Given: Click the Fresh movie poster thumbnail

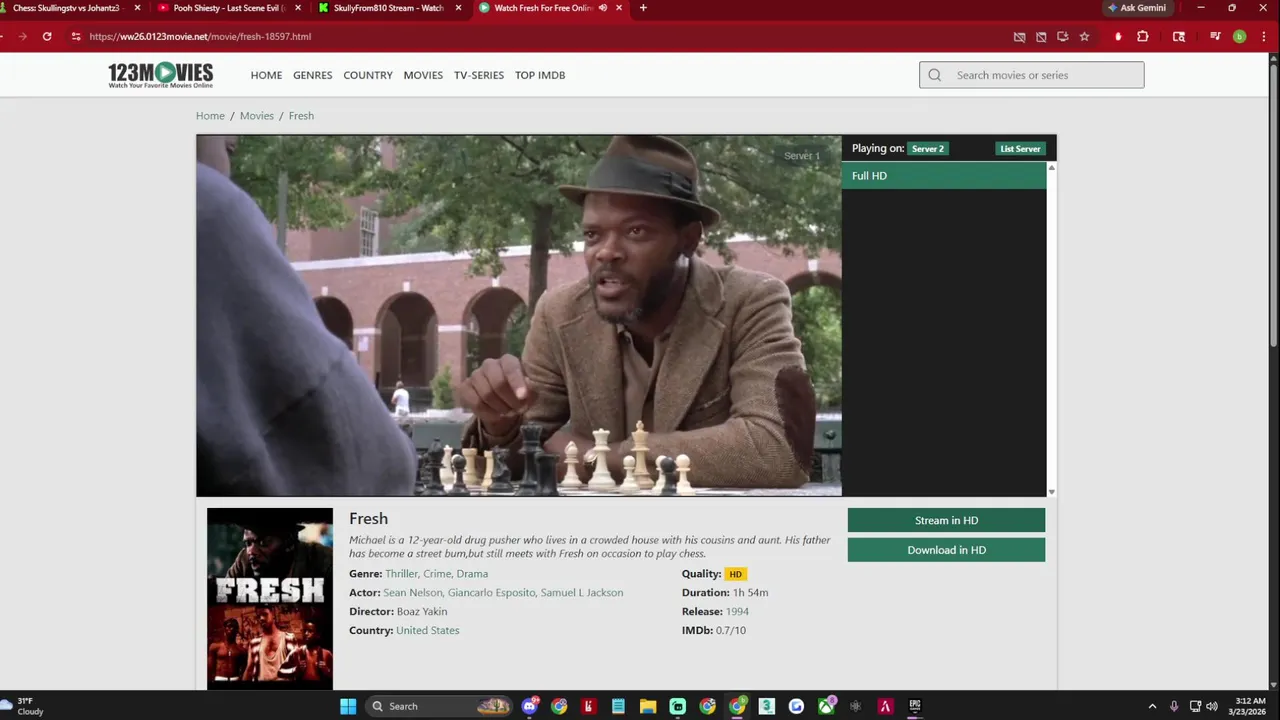Looking at the screenshot, I should pyautogui.click(x=270, y=598).
